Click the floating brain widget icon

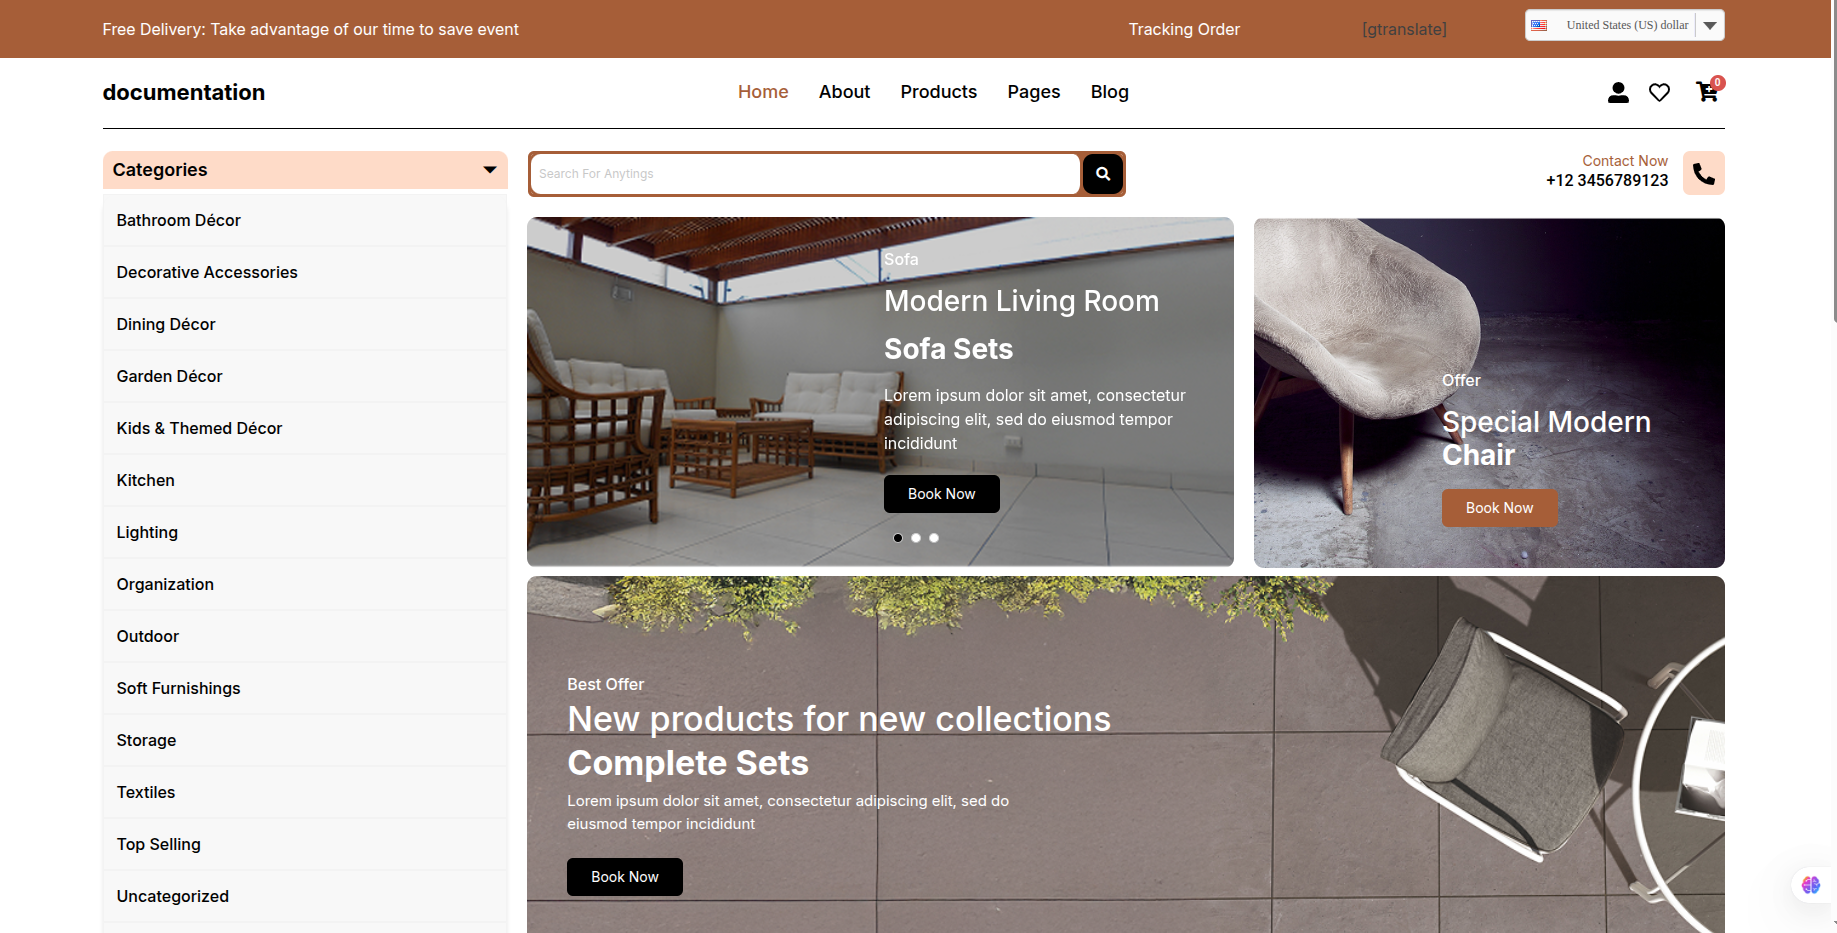pos(1810,885)
